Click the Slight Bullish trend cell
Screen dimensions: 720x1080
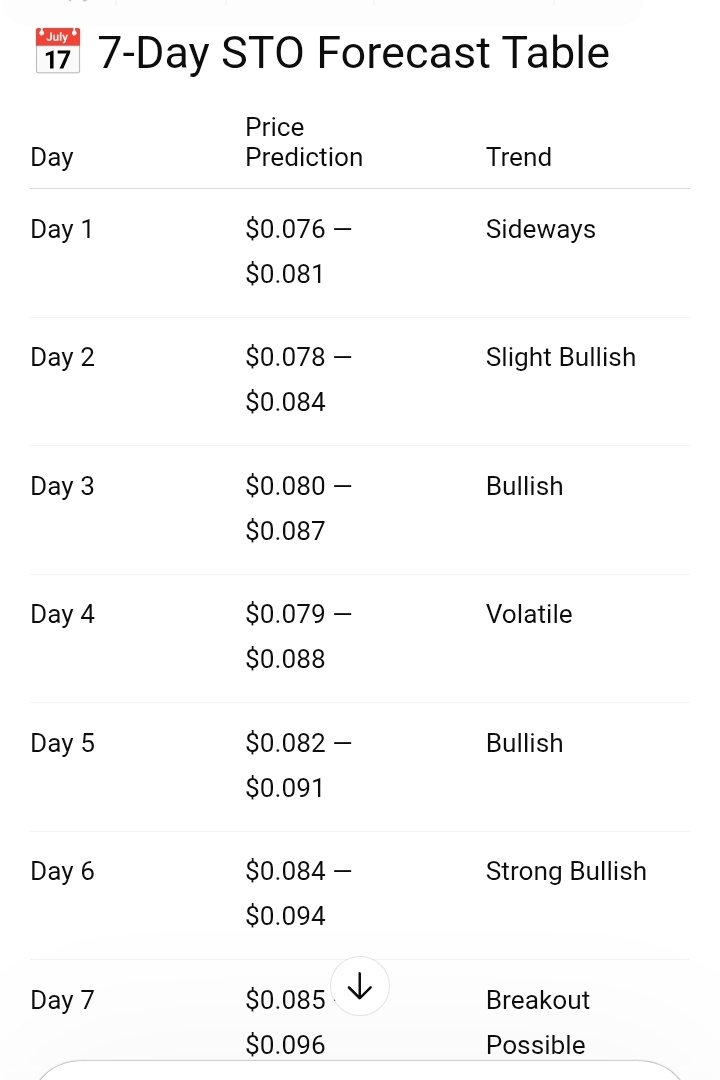coord(560,357)
